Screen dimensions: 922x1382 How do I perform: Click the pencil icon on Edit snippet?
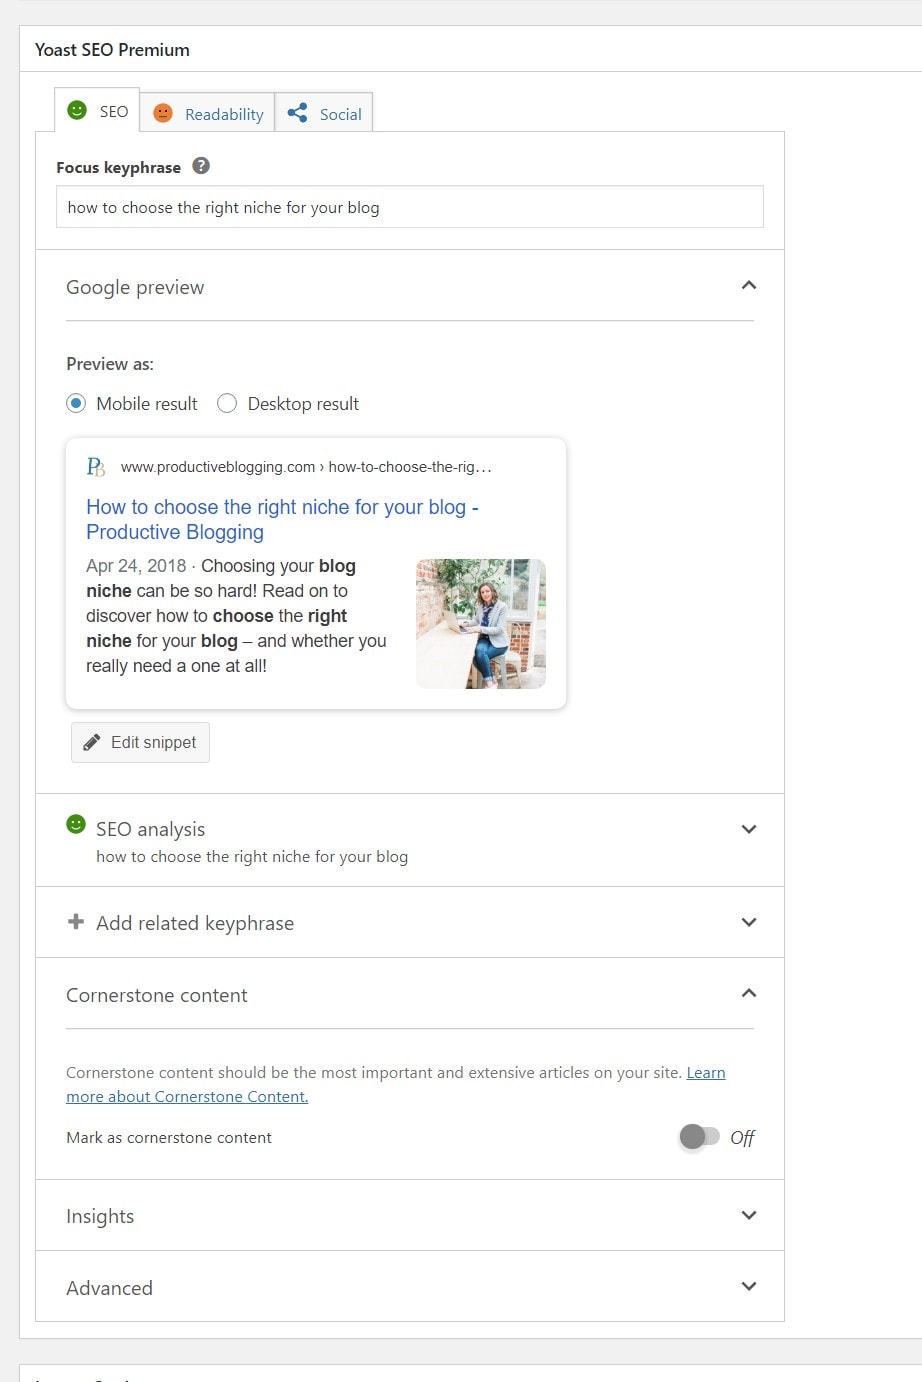tap(92, 742)
